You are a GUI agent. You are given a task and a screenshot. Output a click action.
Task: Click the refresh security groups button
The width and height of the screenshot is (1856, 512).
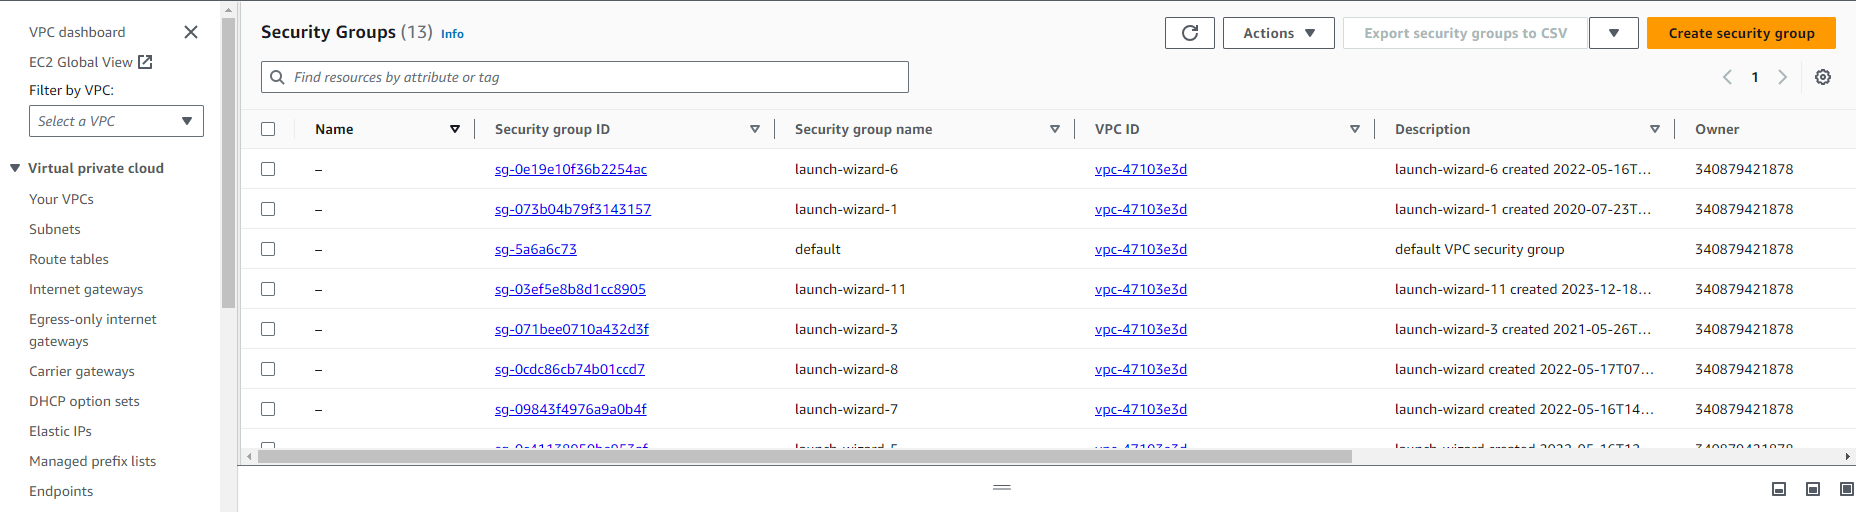point(1189,33)
